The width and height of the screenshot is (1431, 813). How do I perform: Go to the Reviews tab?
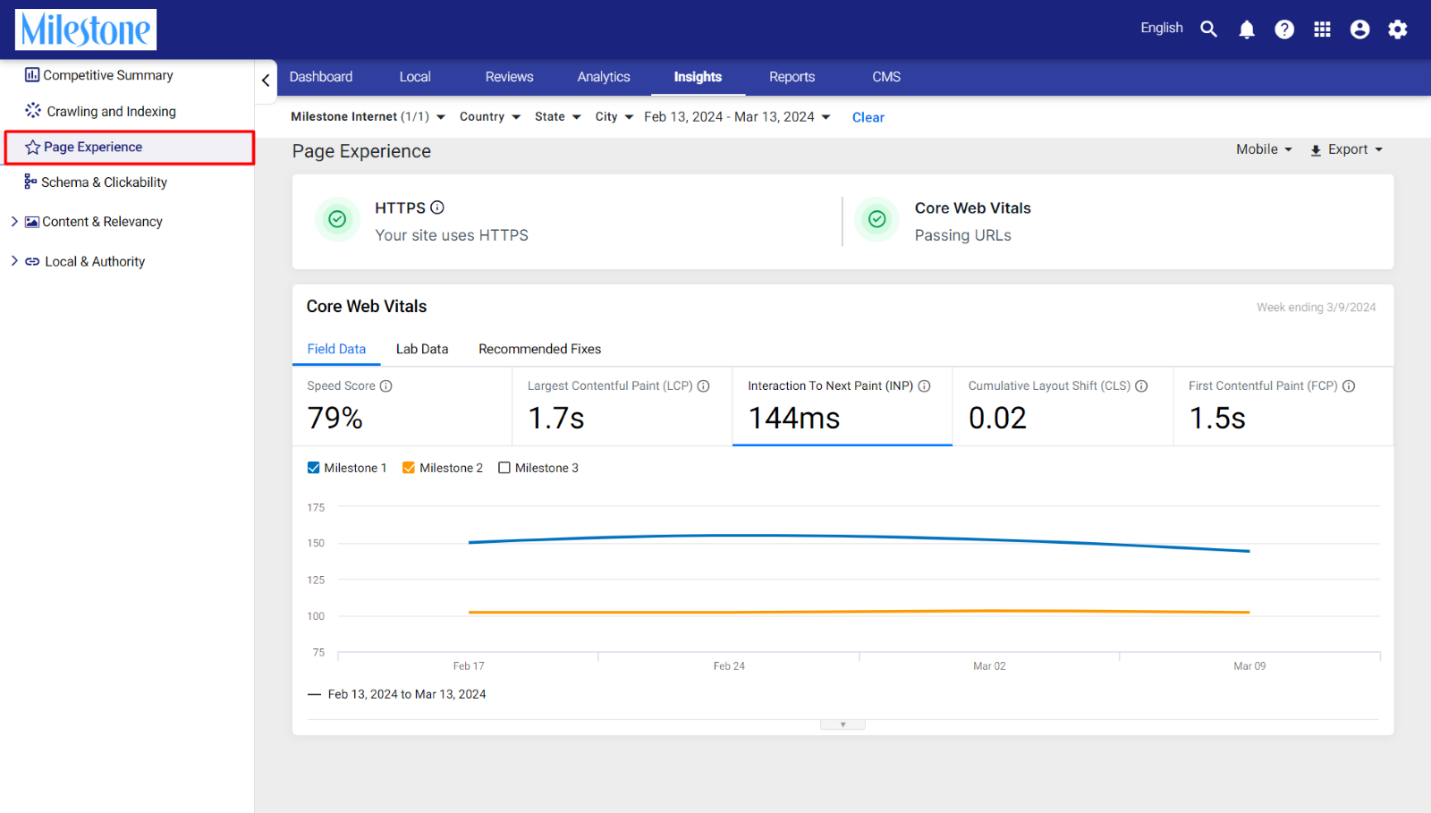pyautogui.click(x=509, y=77)
